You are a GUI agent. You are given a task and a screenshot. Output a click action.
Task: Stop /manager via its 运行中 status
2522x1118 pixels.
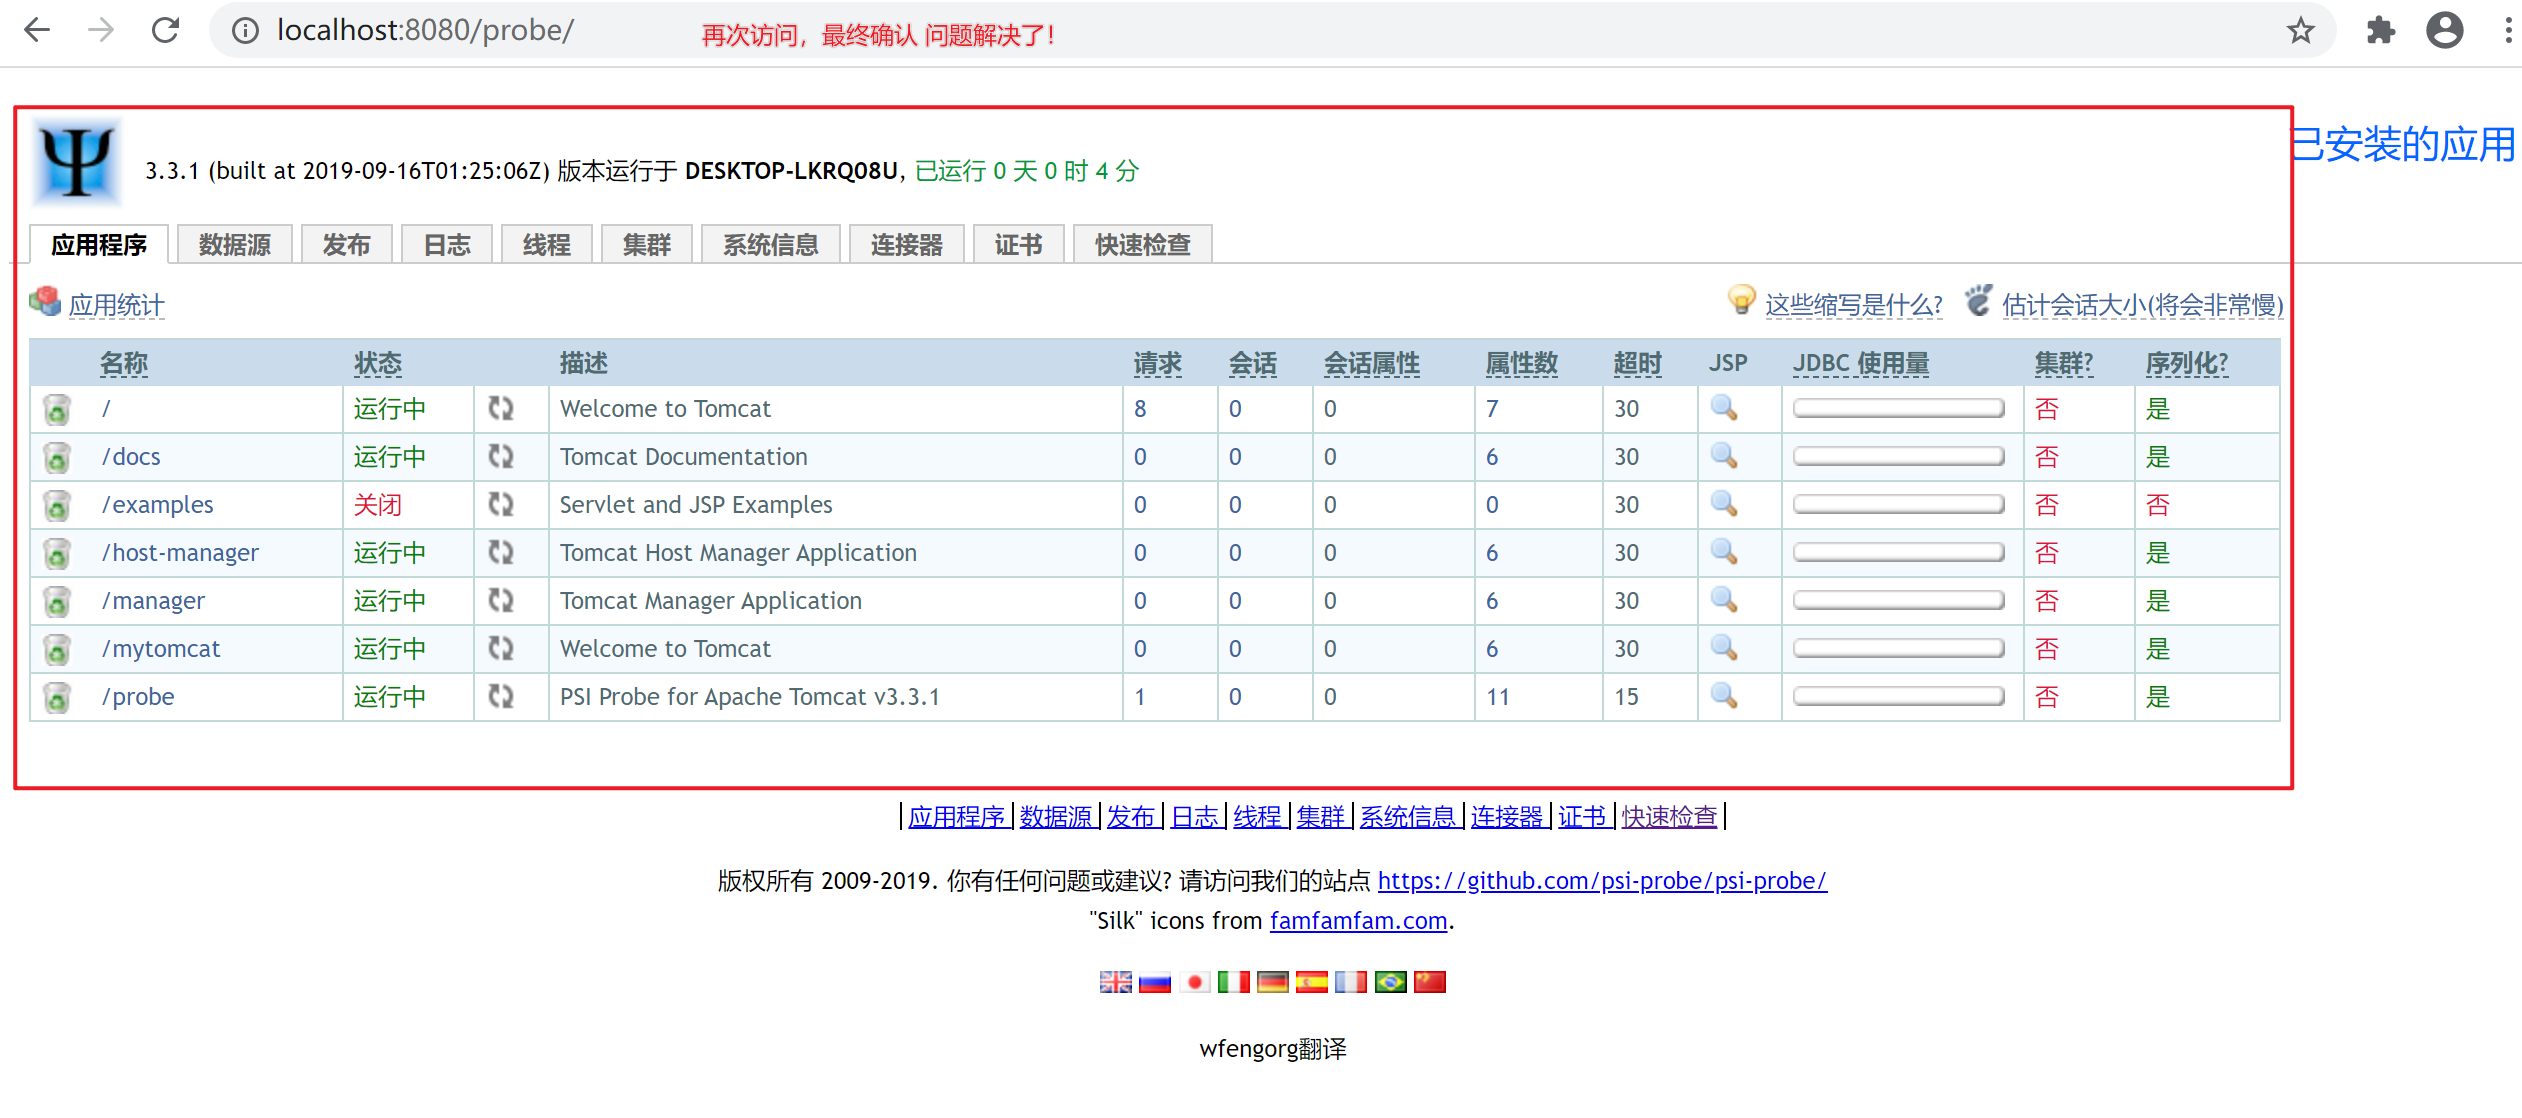point(390,601)
